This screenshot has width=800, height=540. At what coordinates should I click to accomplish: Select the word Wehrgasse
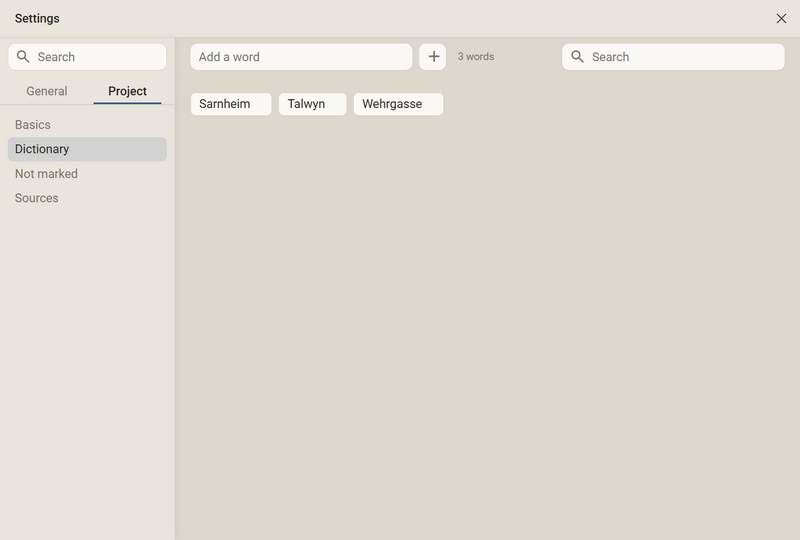398,104
